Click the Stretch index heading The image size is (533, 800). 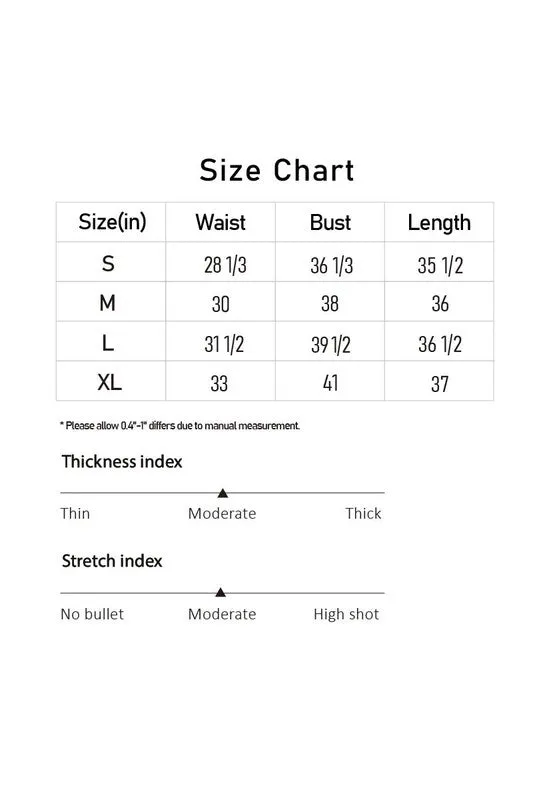(x=112, y=561)
